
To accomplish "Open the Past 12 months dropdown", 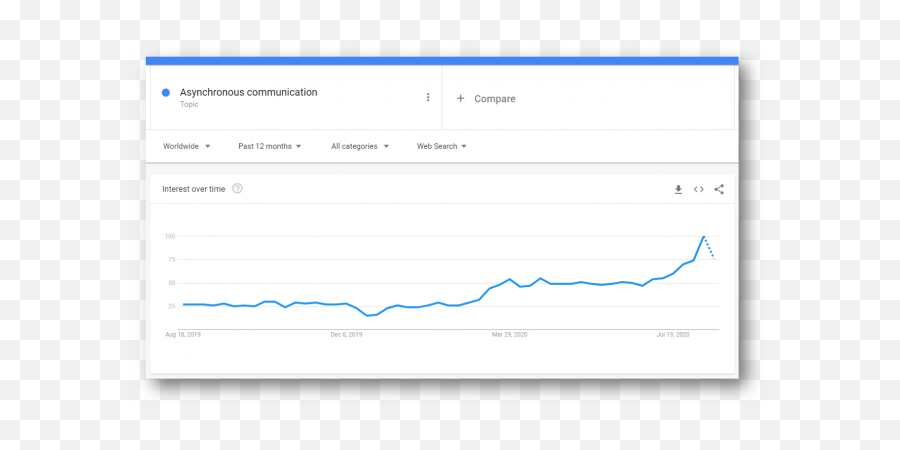I will [270, 146].
